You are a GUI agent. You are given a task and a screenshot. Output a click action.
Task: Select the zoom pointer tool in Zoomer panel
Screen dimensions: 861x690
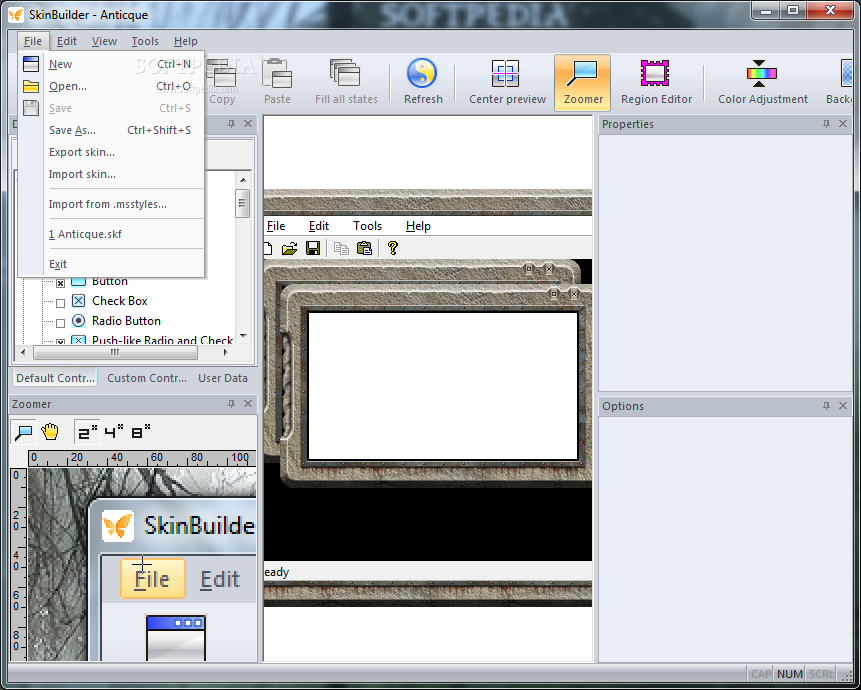tap(24, 433)
